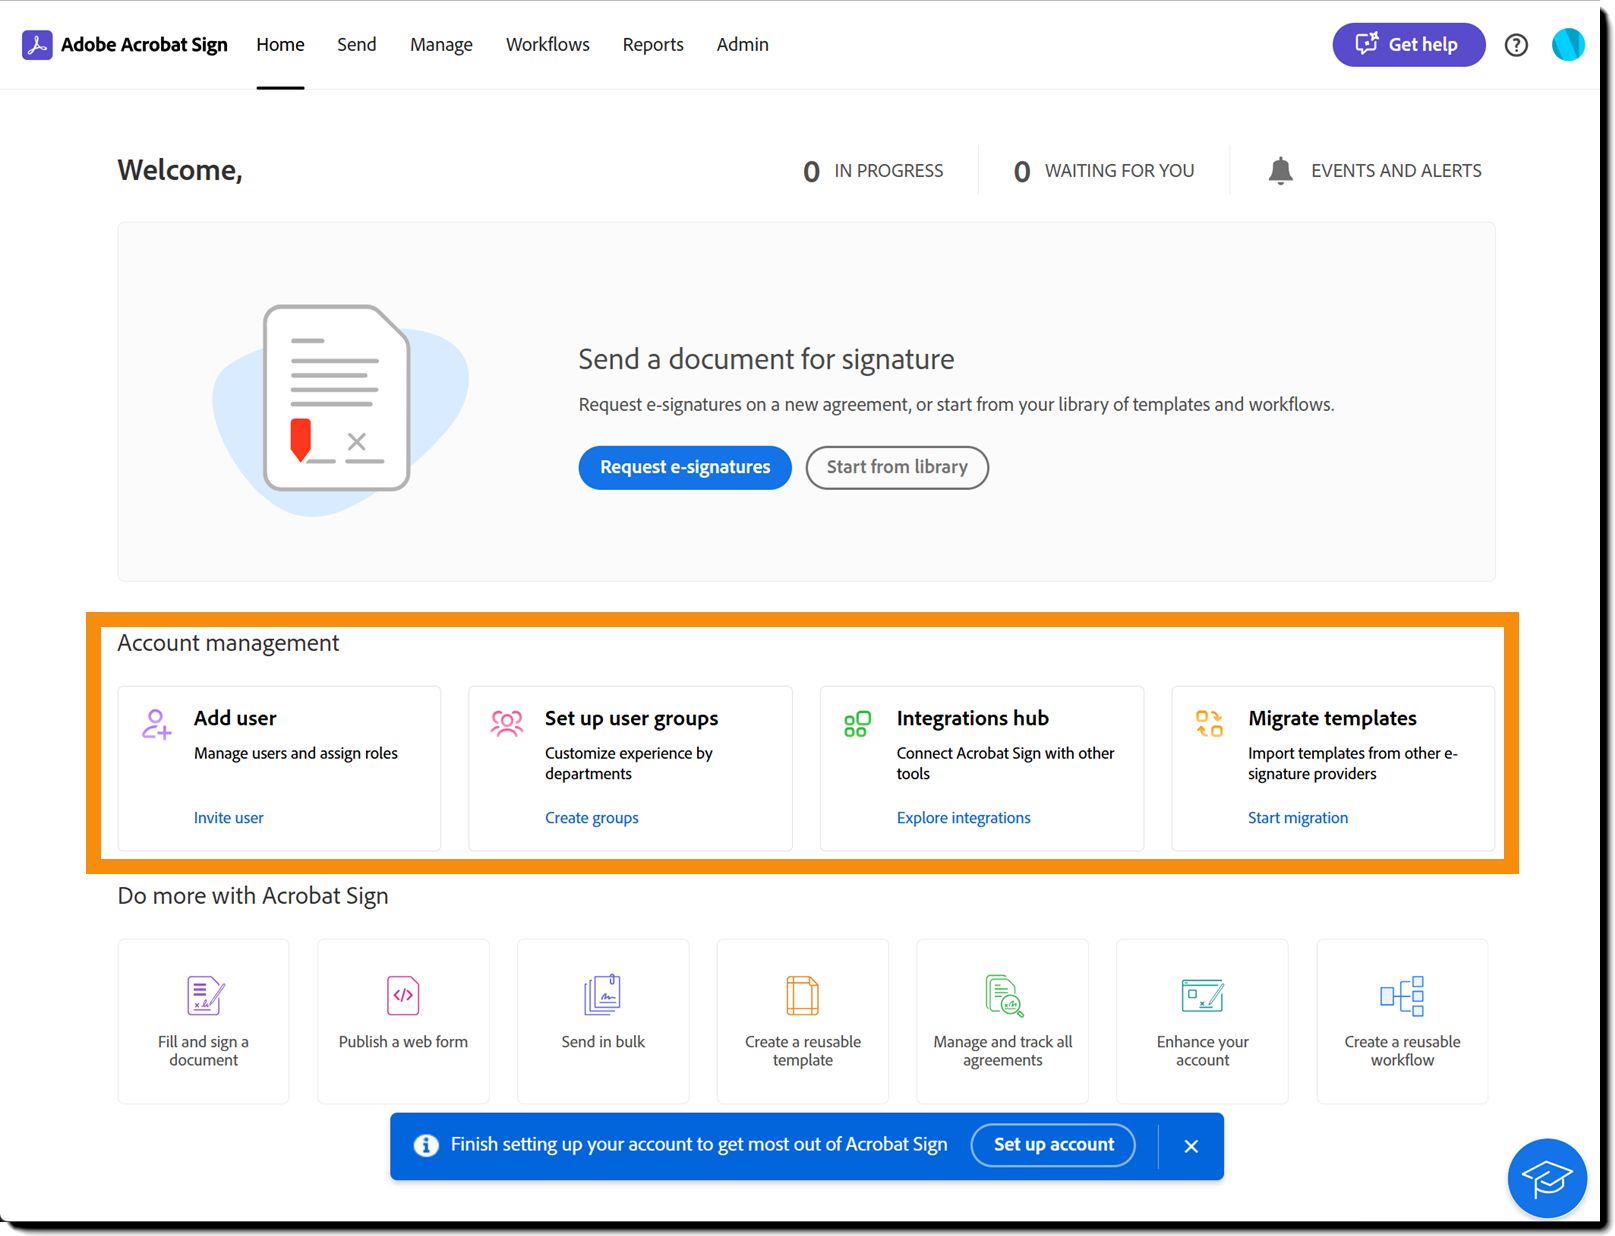Select the Enhance your account label

[1203, 1051]
